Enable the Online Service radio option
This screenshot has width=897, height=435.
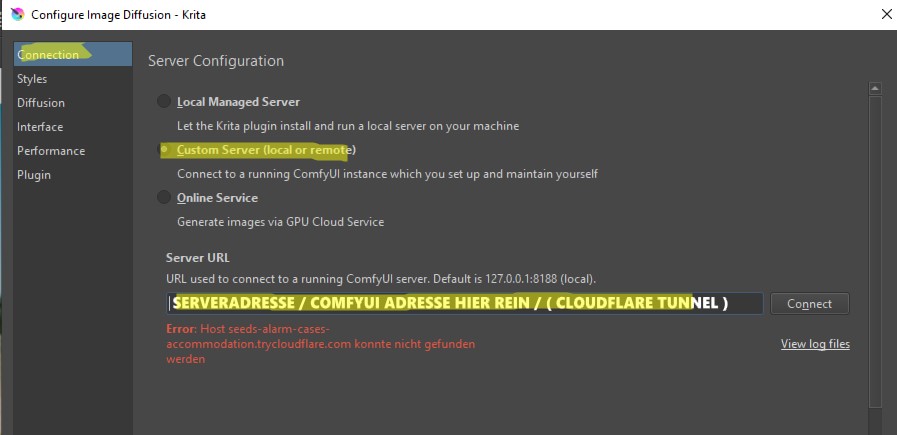[164, 198]
